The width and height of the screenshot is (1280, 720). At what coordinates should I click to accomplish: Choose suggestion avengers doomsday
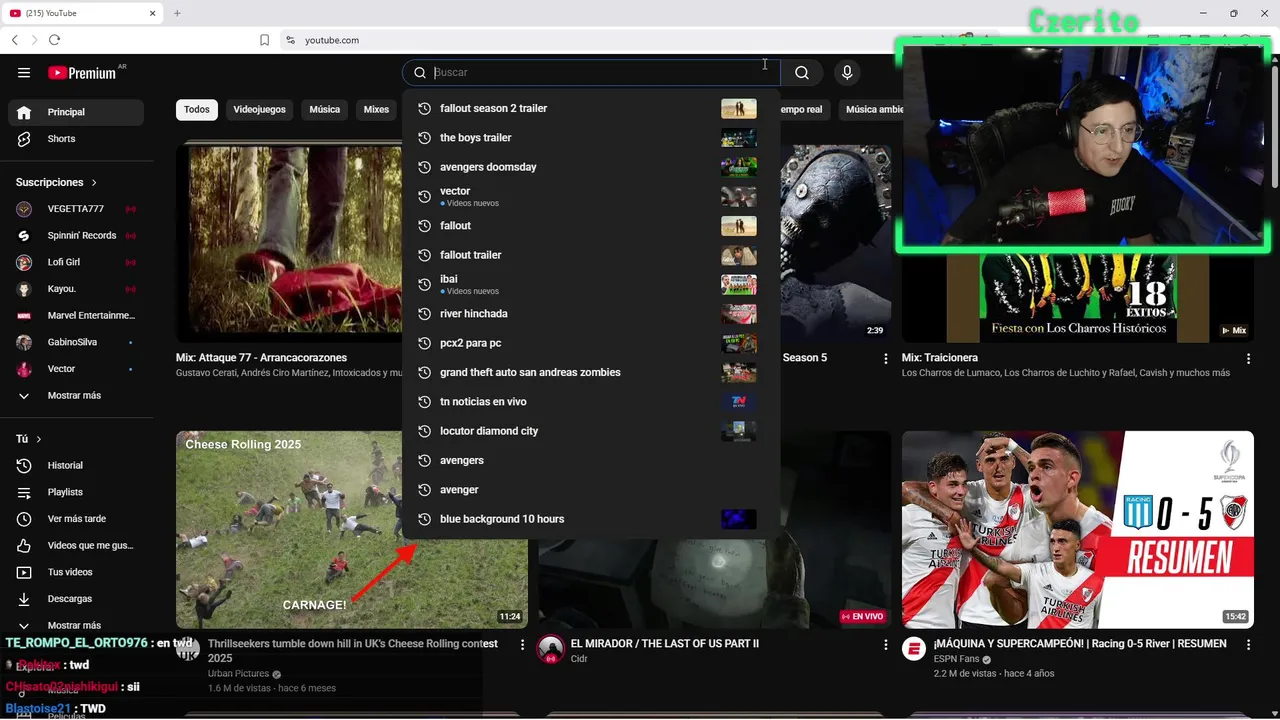point(591,167)
